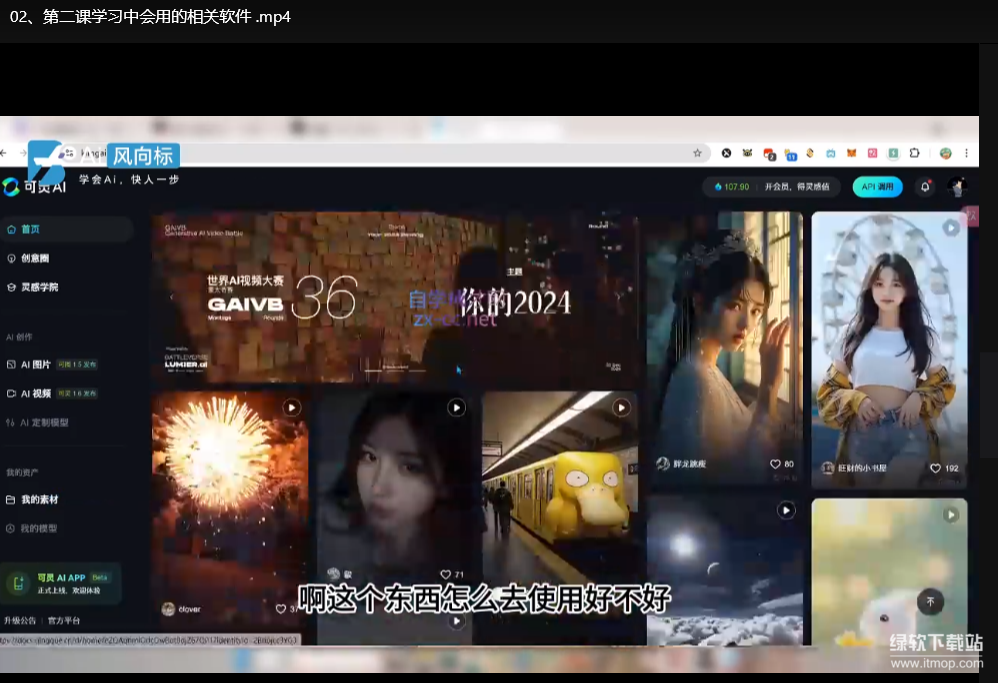Open the window lady image card
Screen dimensions: 998x683
point(724,349)
